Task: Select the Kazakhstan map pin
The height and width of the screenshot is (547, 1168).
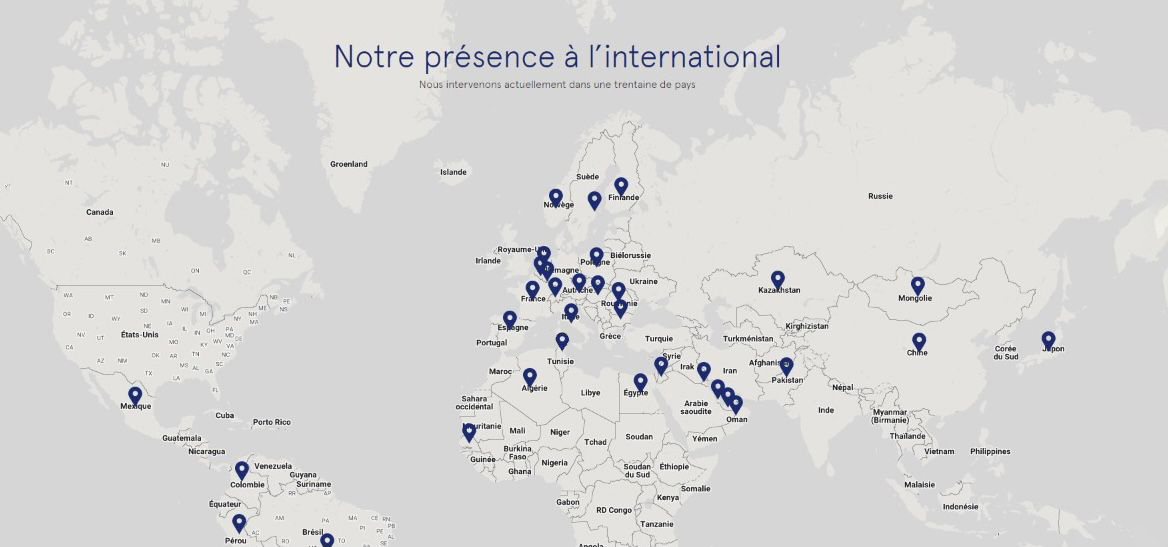Action: (778, 279)
